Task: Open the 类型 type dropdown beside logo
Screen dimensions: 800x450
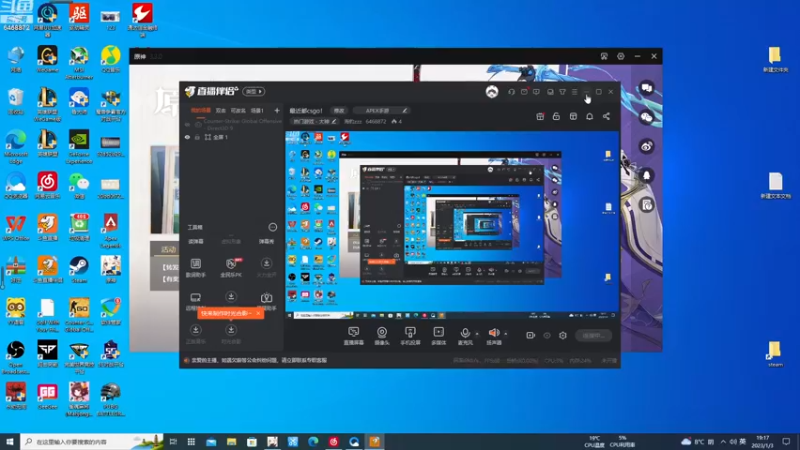Action: [x=253, y=92]
